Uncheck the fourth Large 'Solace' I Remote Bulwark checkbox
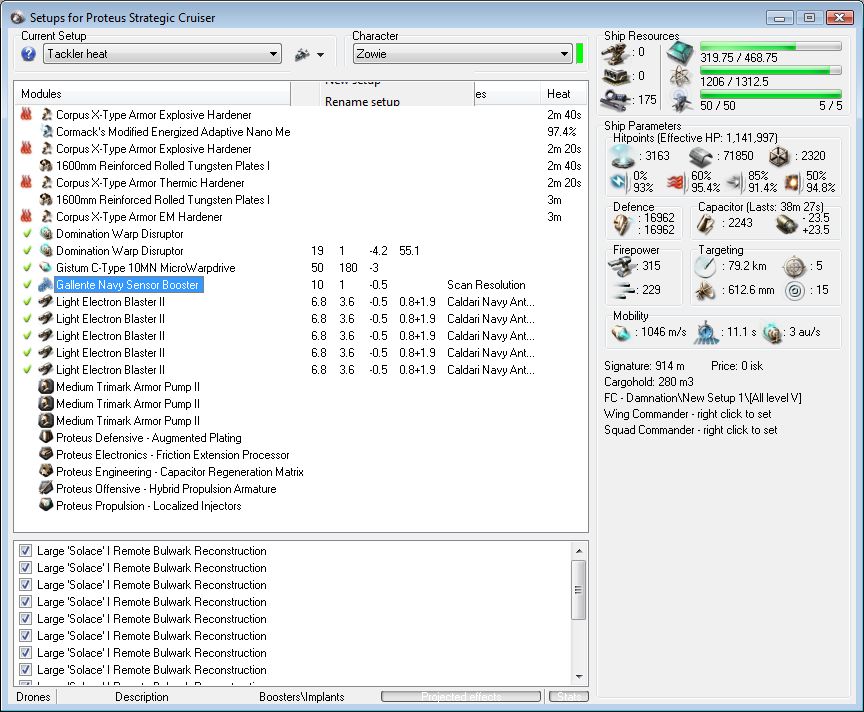Image resolution: width=864 pixels, height=712 pixels. click(x=25, y=602)
